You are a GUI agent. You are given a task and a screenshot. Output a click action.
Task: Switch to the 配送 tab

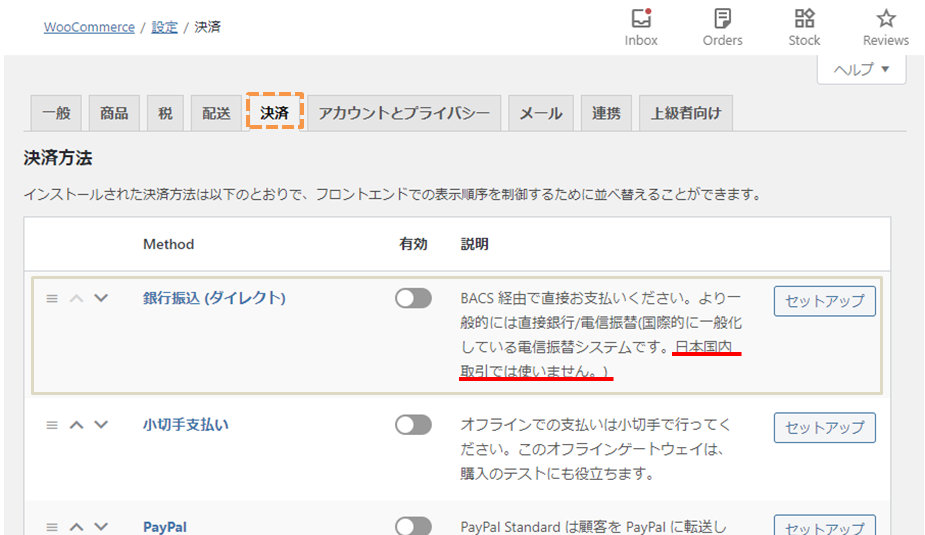[216, 113]
